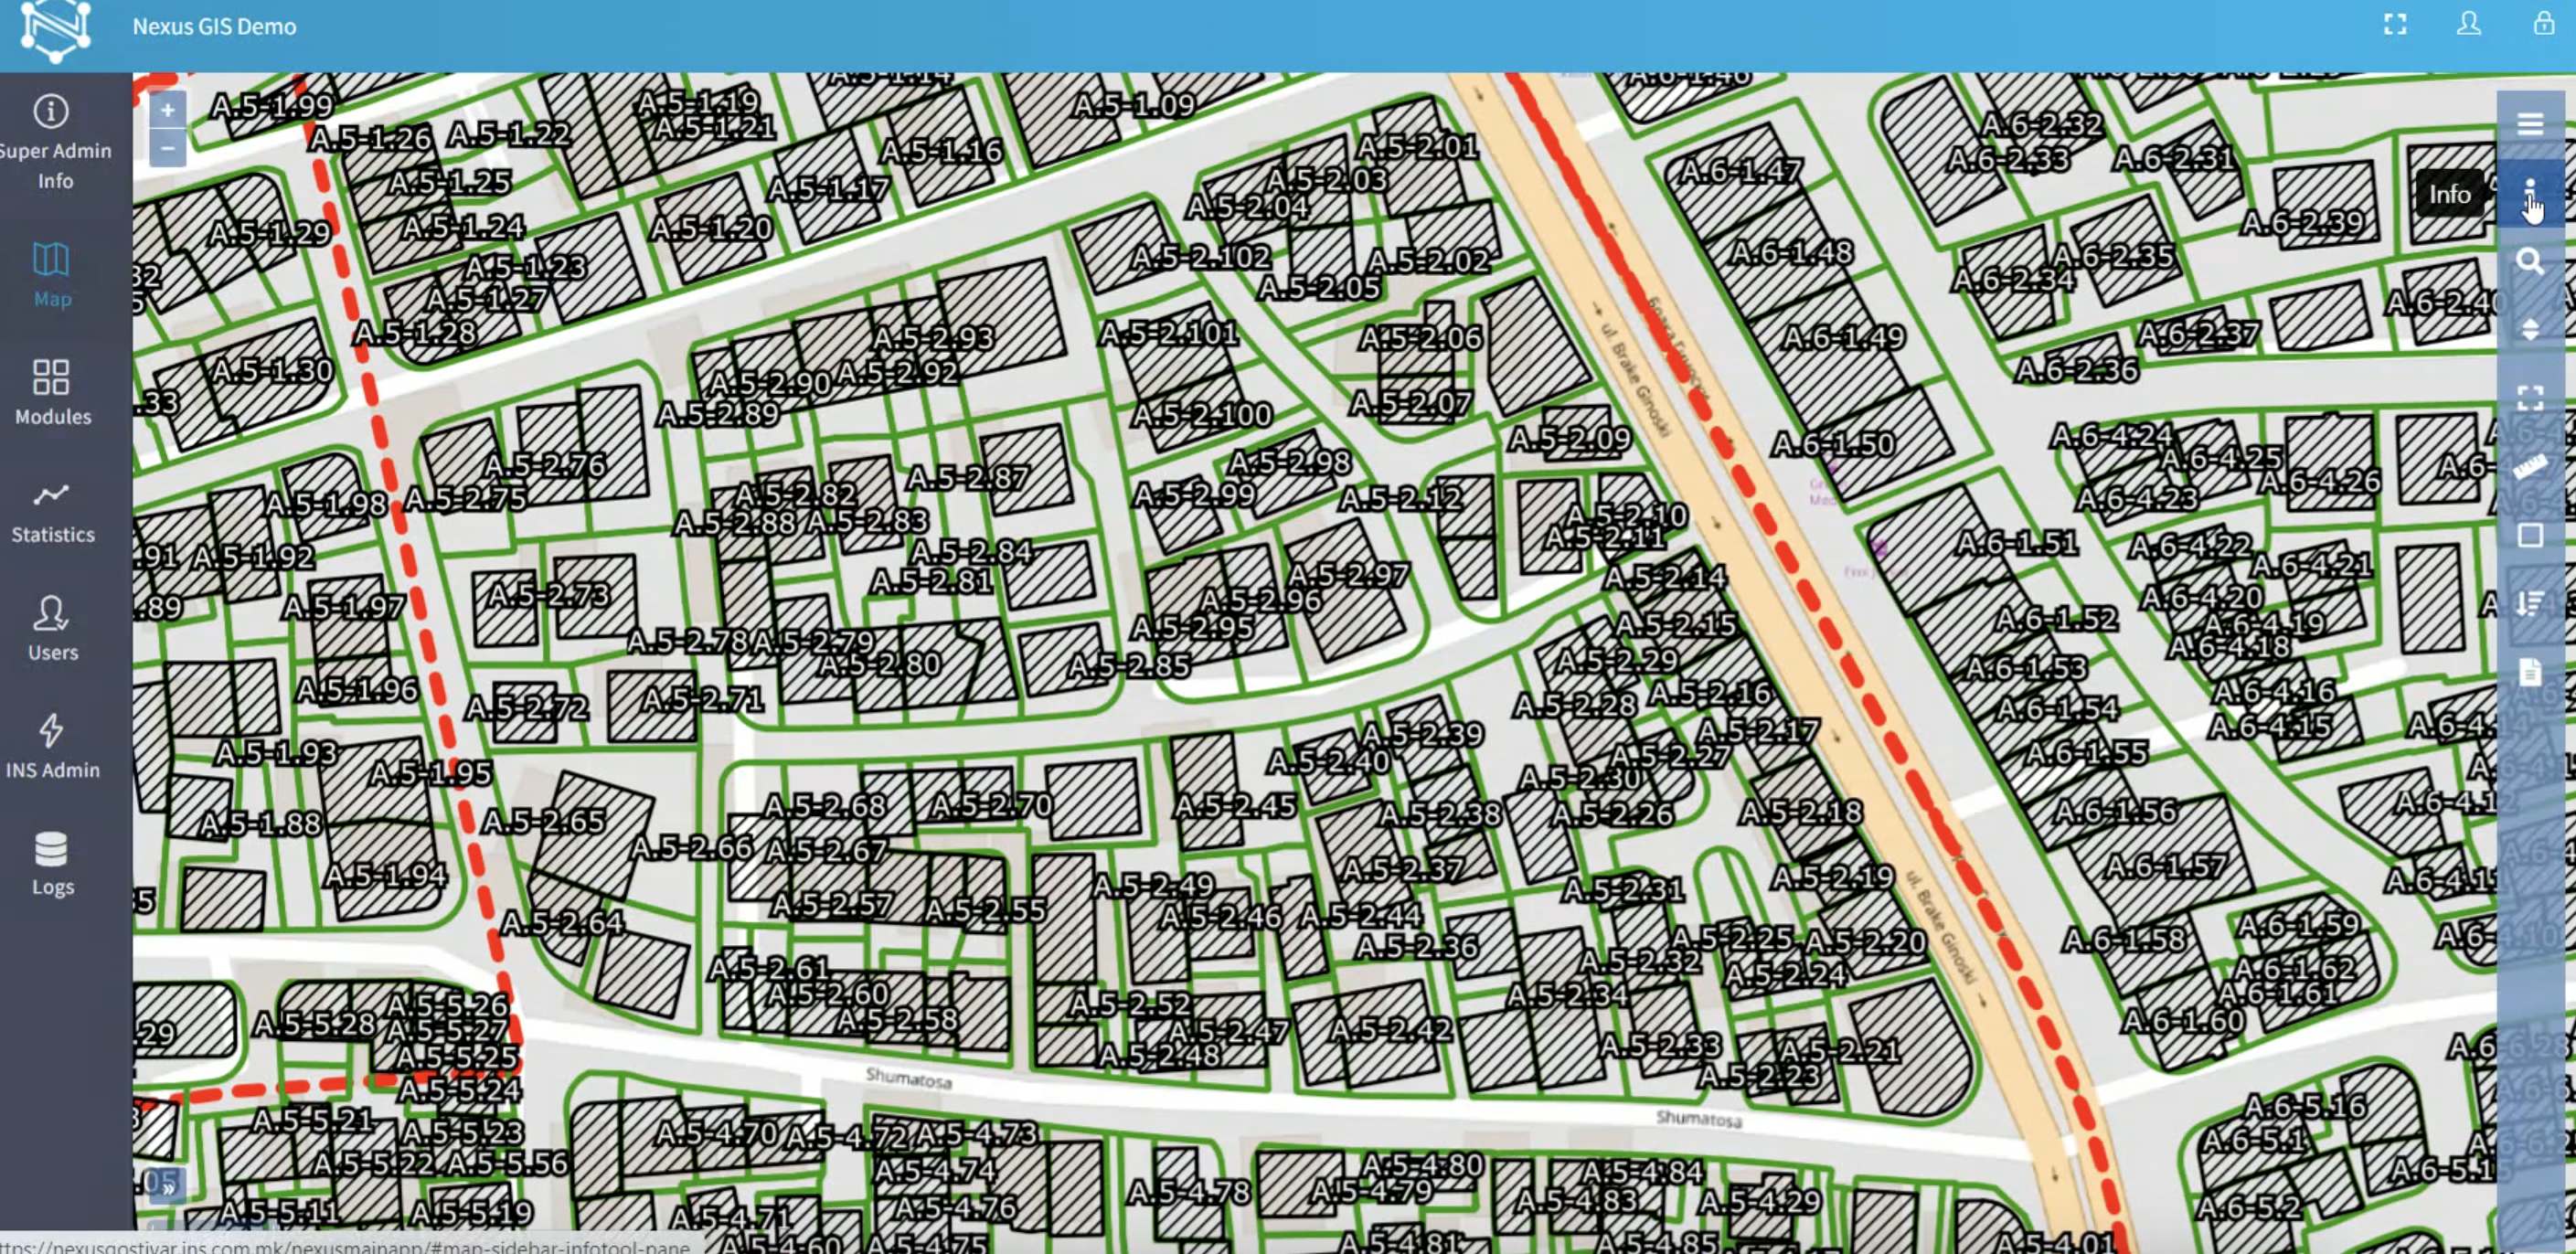2576x1254 pixels.
Task: Click parcel label A.5-1.99
Action: pyautogui.click(x=272, y=105)
